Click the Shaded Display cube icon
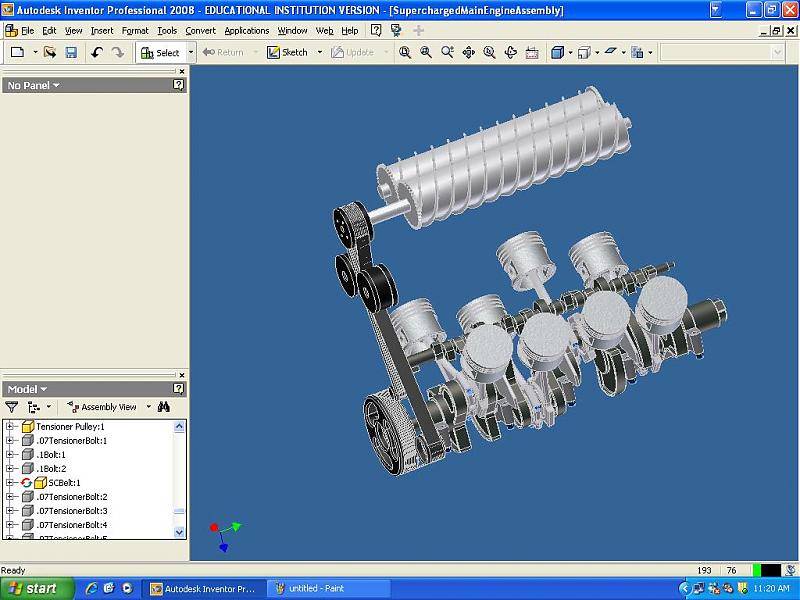This screenshot has width=800, height=600. point(557,52)
